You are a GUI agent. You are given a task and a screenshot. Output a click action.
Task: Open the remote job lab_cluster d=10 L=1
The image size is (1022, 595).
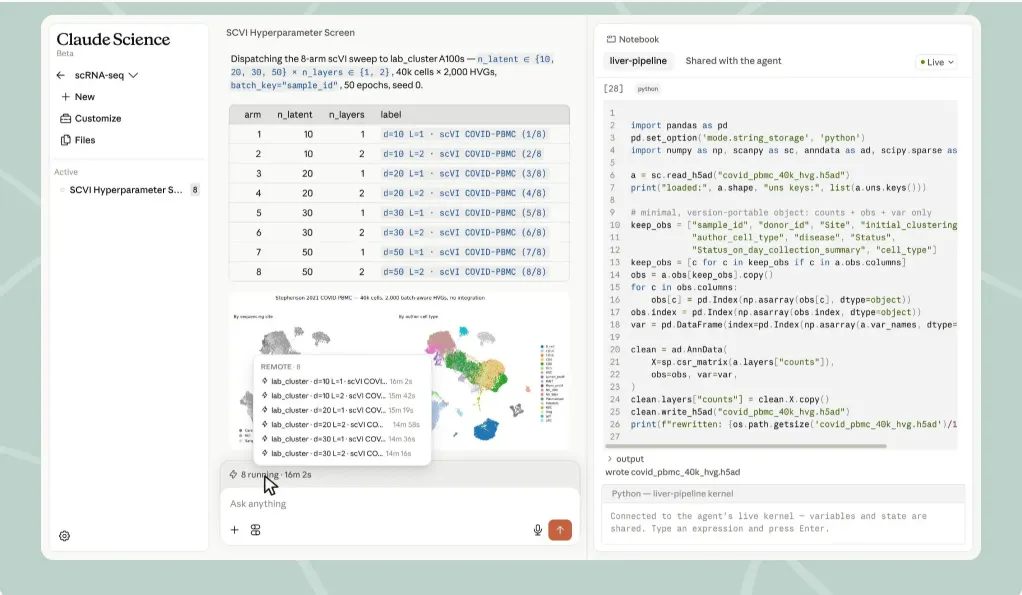click(x=337, y=381)
